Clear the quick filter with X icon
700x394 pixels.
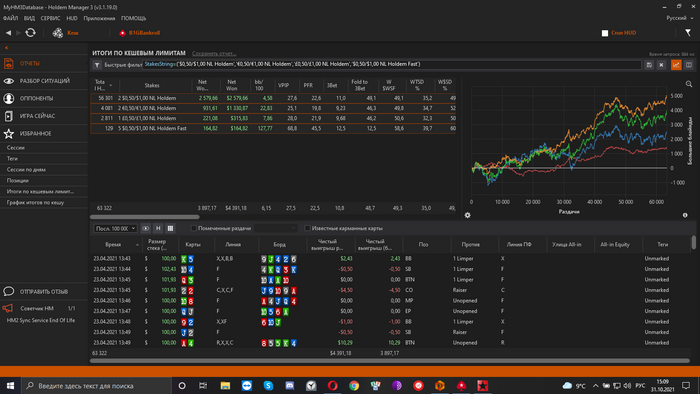coord(662,65)
